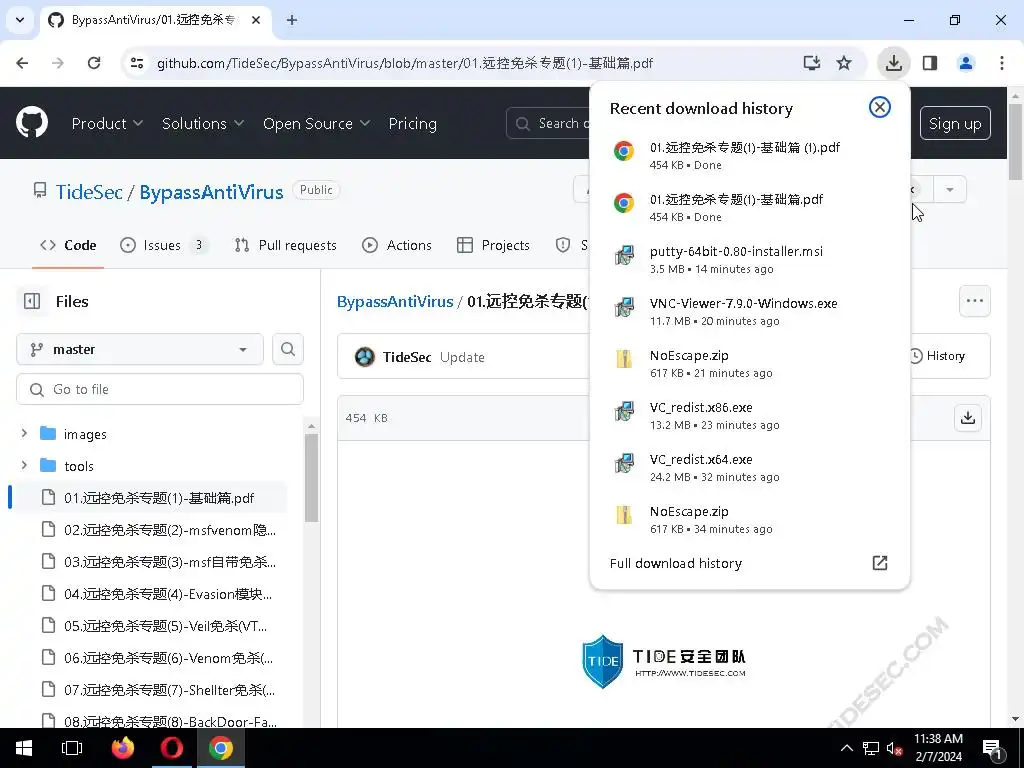Switch to the Projects tab
The height and width of the screenshot is (768, 1024).
pyautogui.click(x=493, y=246)
